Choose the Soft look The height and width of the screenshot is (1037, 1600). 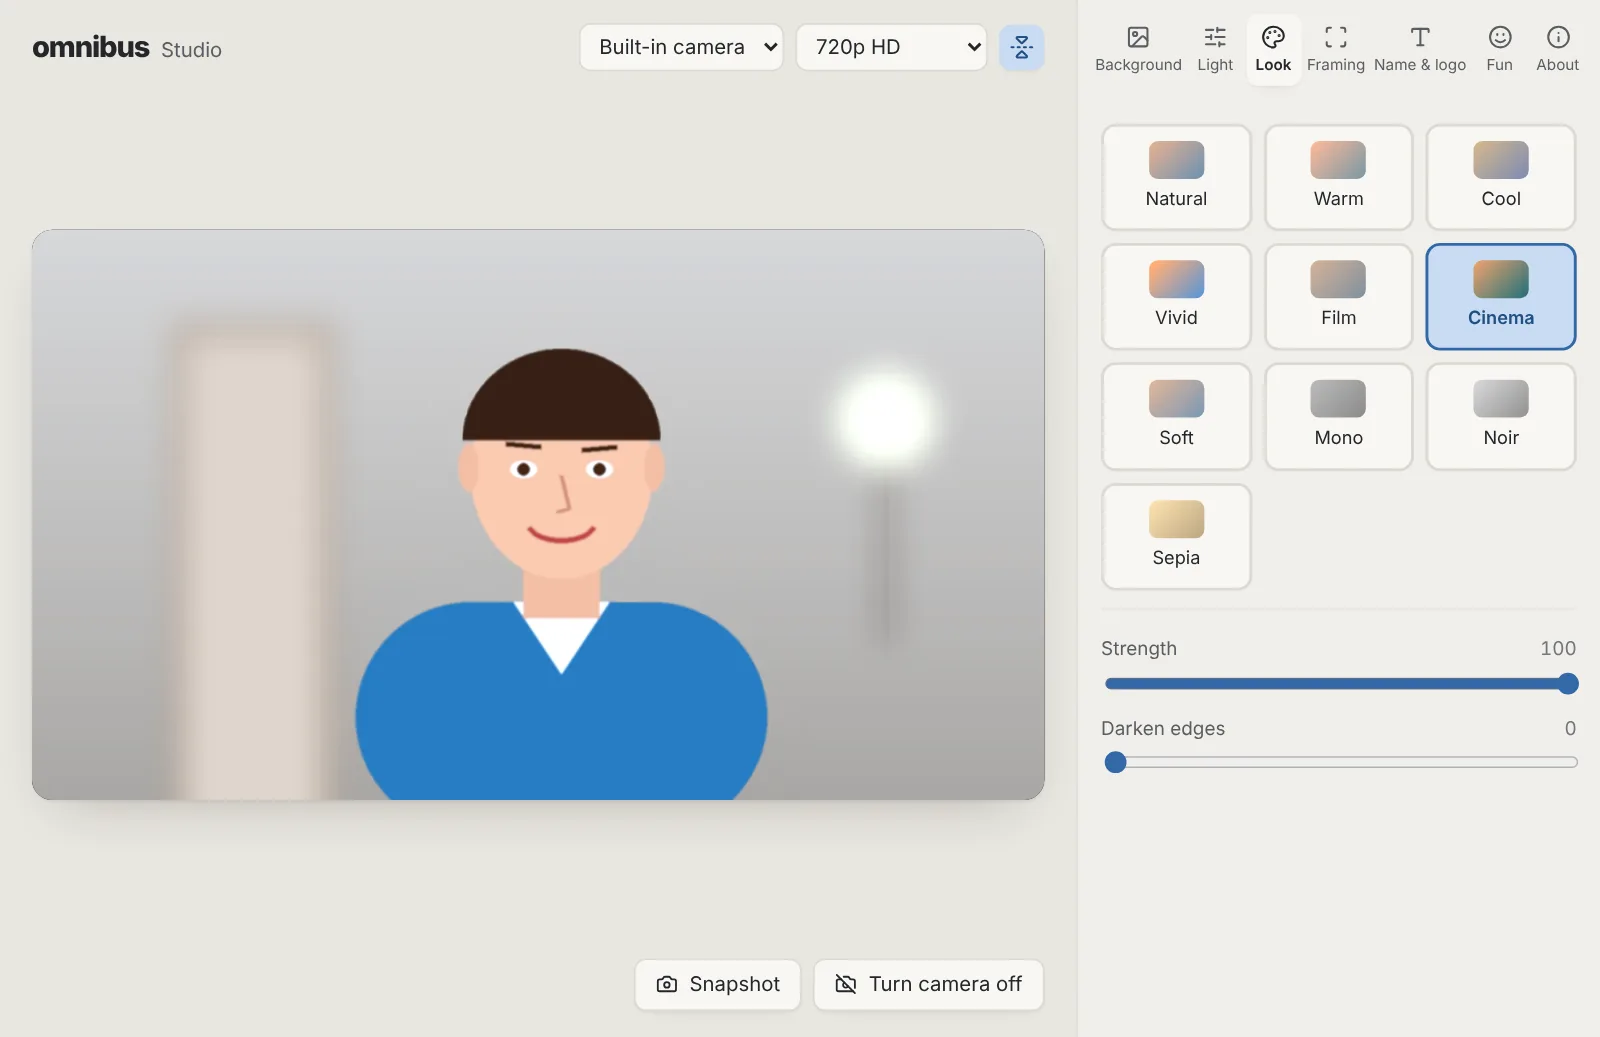[x=1176, y=417]
